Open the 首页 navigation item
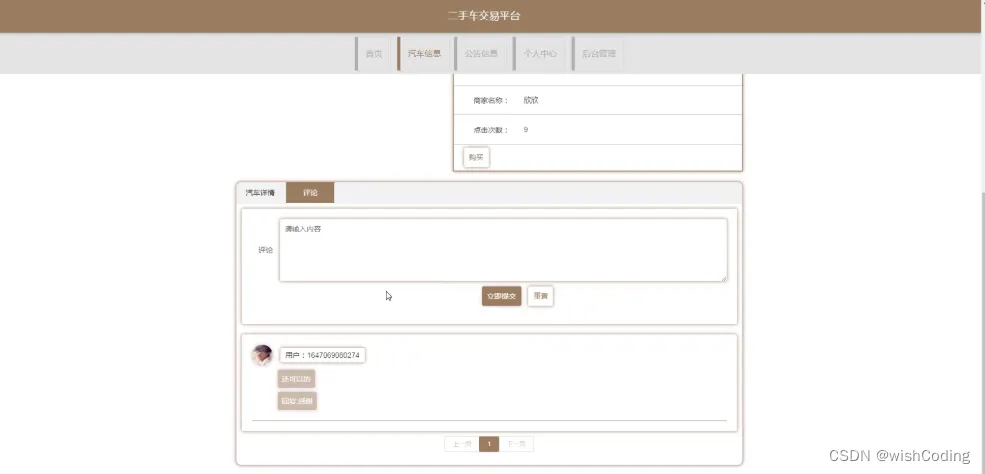Screen dimensions: 985x474 pyautogui.click(x=374, y=54)
